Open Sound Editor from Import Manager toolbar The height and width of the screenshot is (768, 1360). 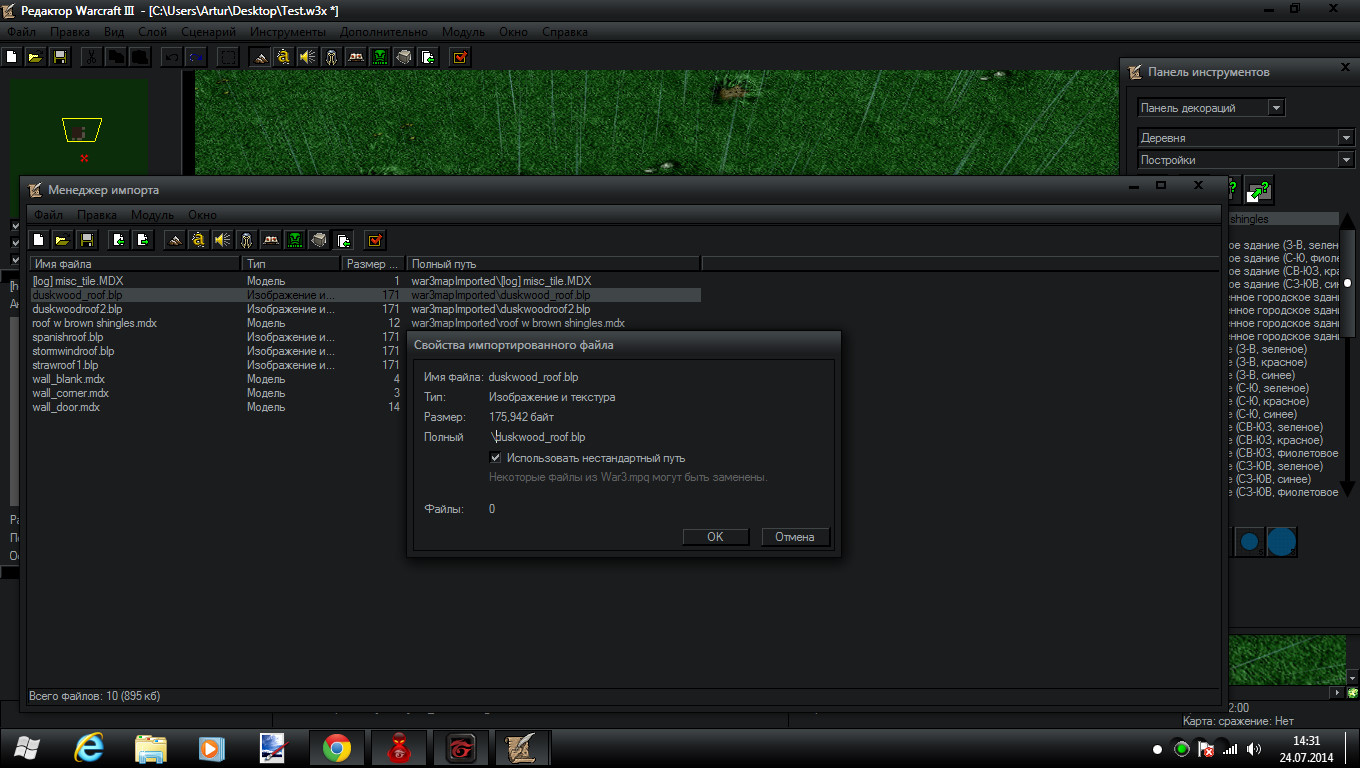223,239
